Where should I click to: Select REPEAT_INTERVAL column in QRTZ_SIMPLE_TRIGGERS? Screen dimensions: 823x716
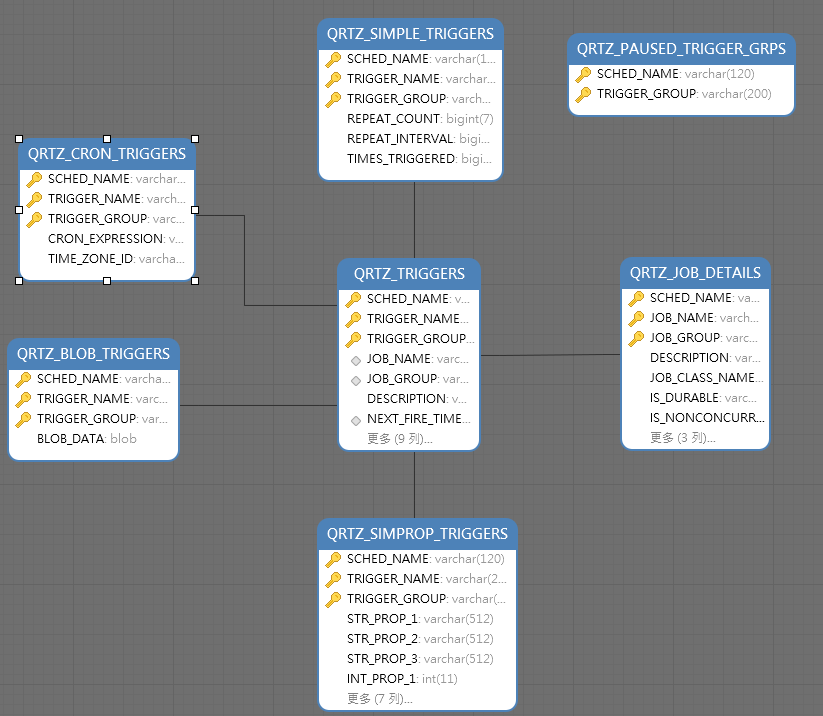tap(418, 139)
